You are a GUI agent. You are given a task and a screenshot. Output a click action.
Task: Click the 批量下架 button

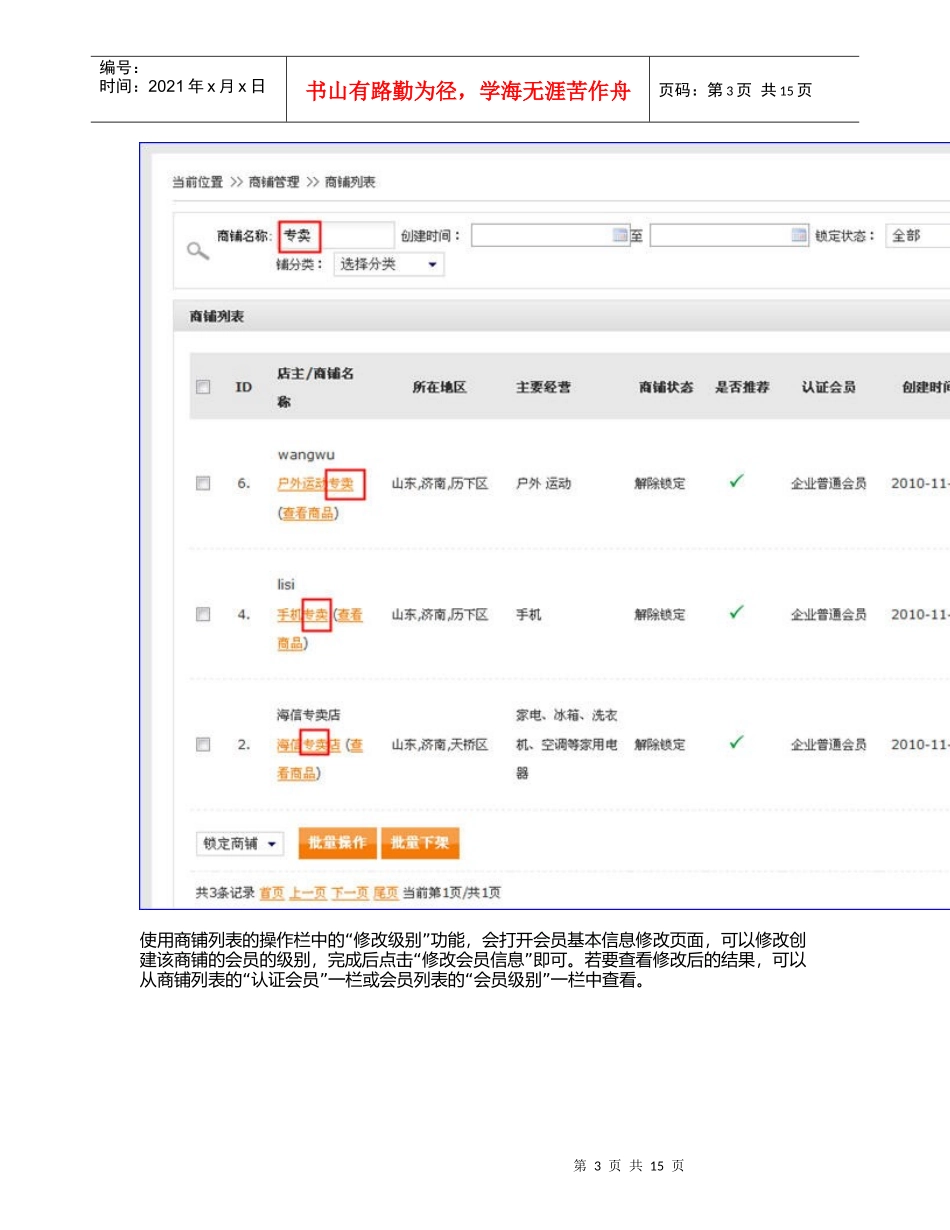[x=420, y=843]
